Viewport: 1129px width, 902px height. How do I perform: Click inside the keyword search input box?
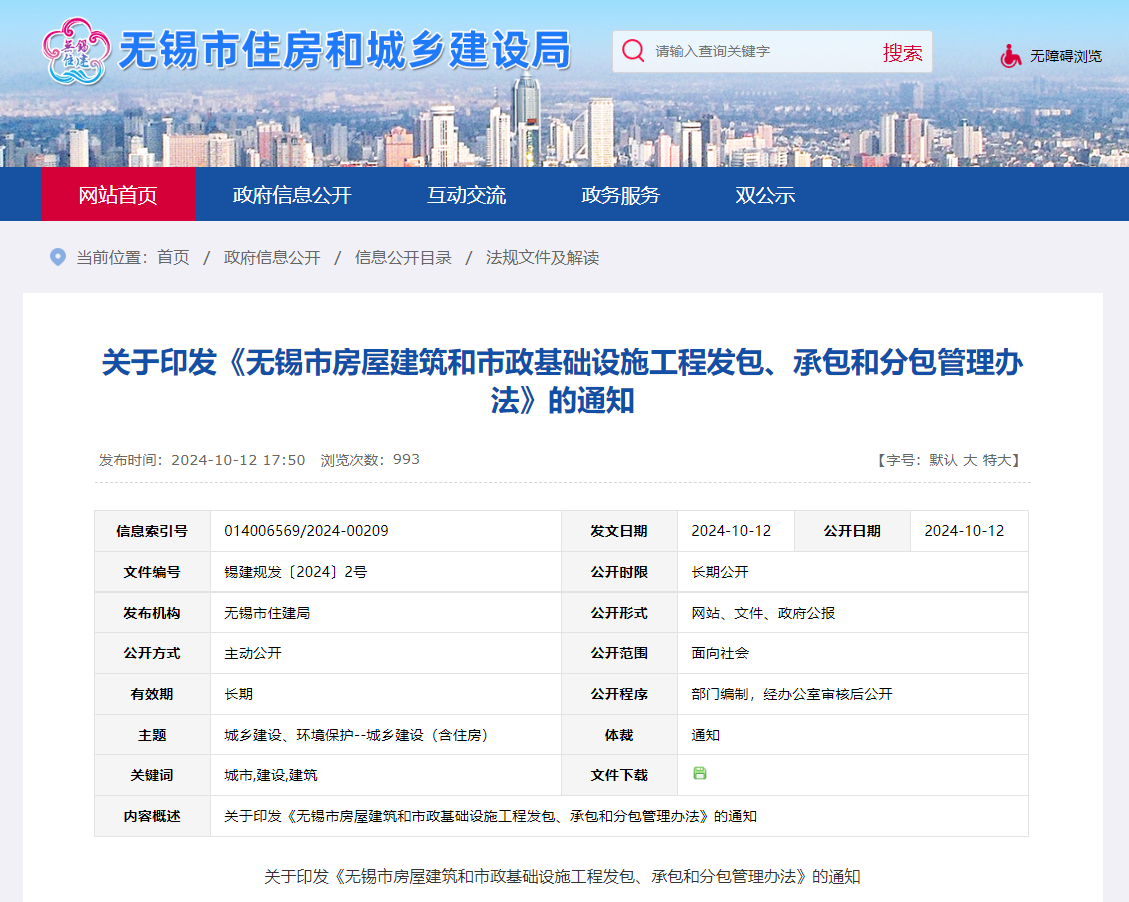(x=760, y=51)
